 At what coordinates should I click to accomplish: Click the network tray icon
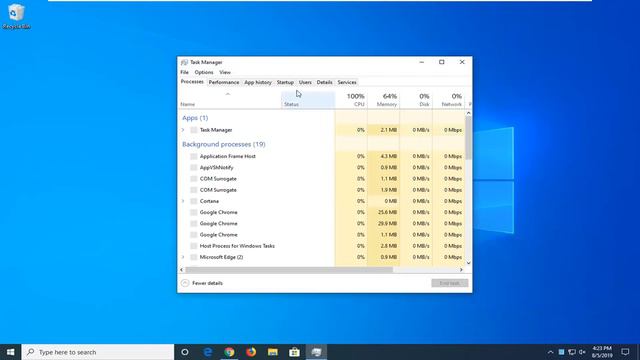[x=572, y=352]
